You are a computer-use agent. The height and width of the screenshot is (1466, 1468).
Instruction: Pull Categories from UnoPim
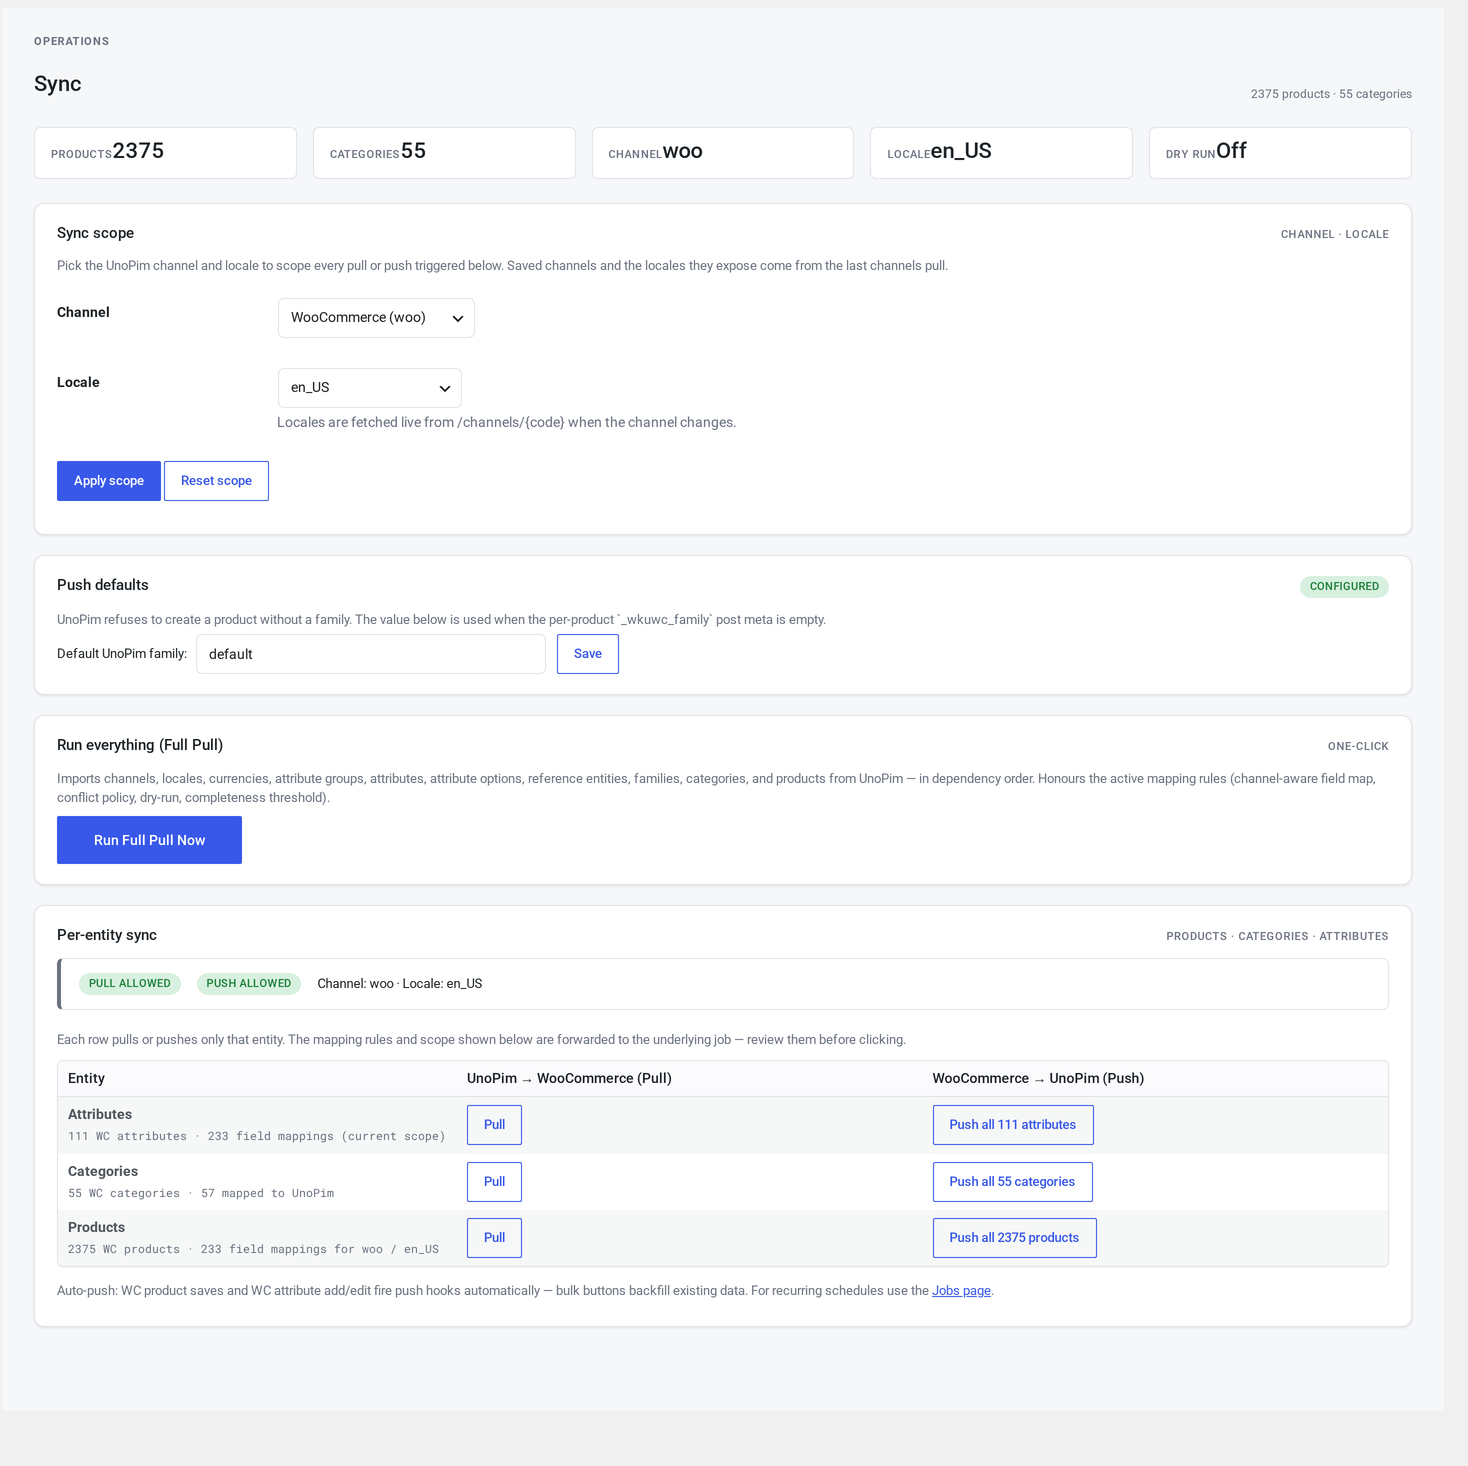(494, 1182)
